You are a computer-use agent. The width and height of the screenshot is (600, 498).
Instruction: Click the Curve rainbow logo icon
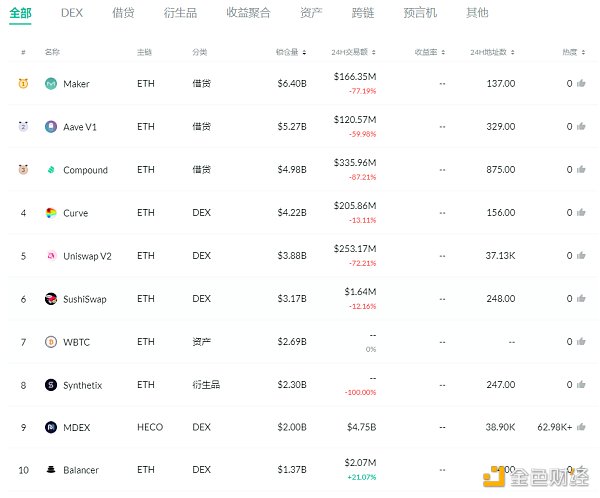click(51, 213)
